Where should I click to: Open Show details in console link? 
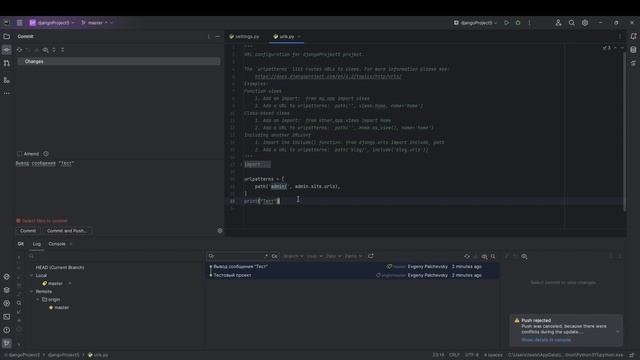click(546, 340)
